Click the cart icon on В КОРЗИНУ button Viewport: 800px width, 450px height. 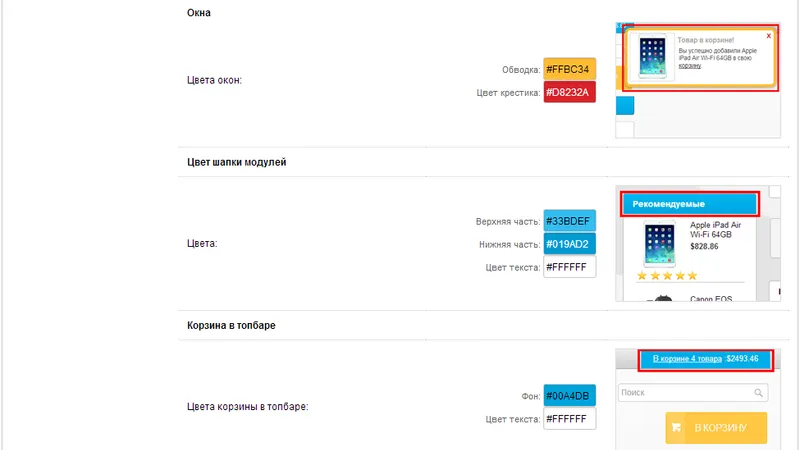pos(677,428)
